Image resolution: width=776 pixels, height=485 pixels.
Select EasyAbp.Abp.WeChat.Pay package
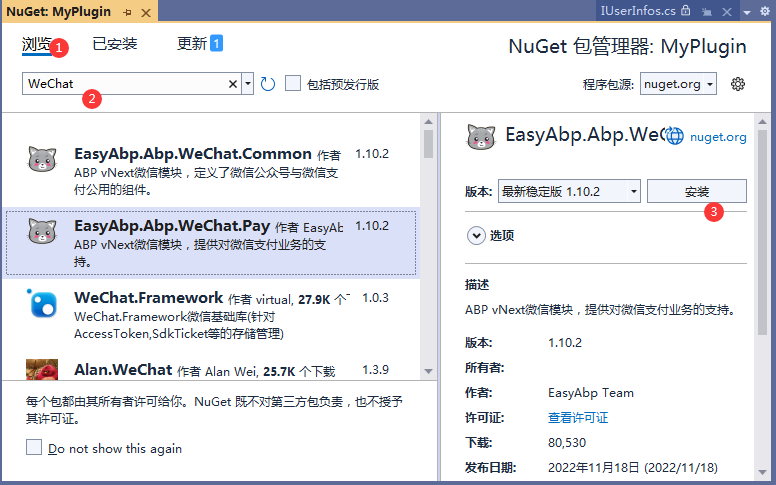pyautogui.click(x=211, y=243)
